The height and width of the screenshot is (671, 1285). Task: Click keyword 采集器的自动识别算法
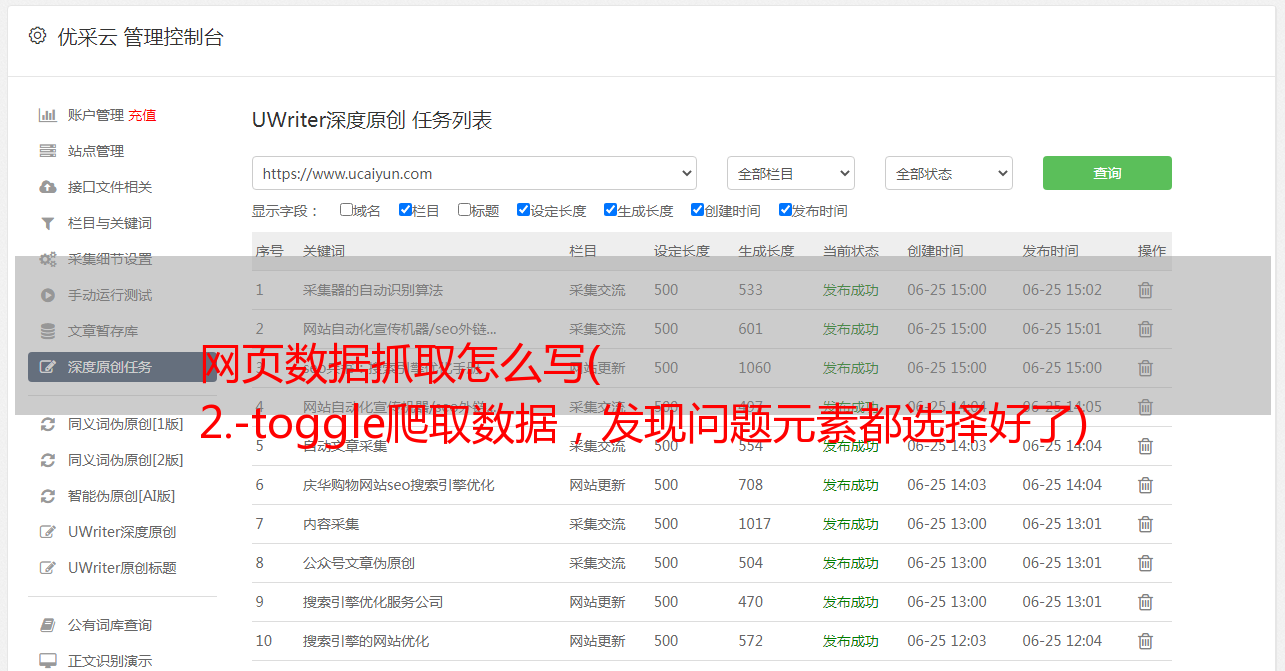click(373, 290)
